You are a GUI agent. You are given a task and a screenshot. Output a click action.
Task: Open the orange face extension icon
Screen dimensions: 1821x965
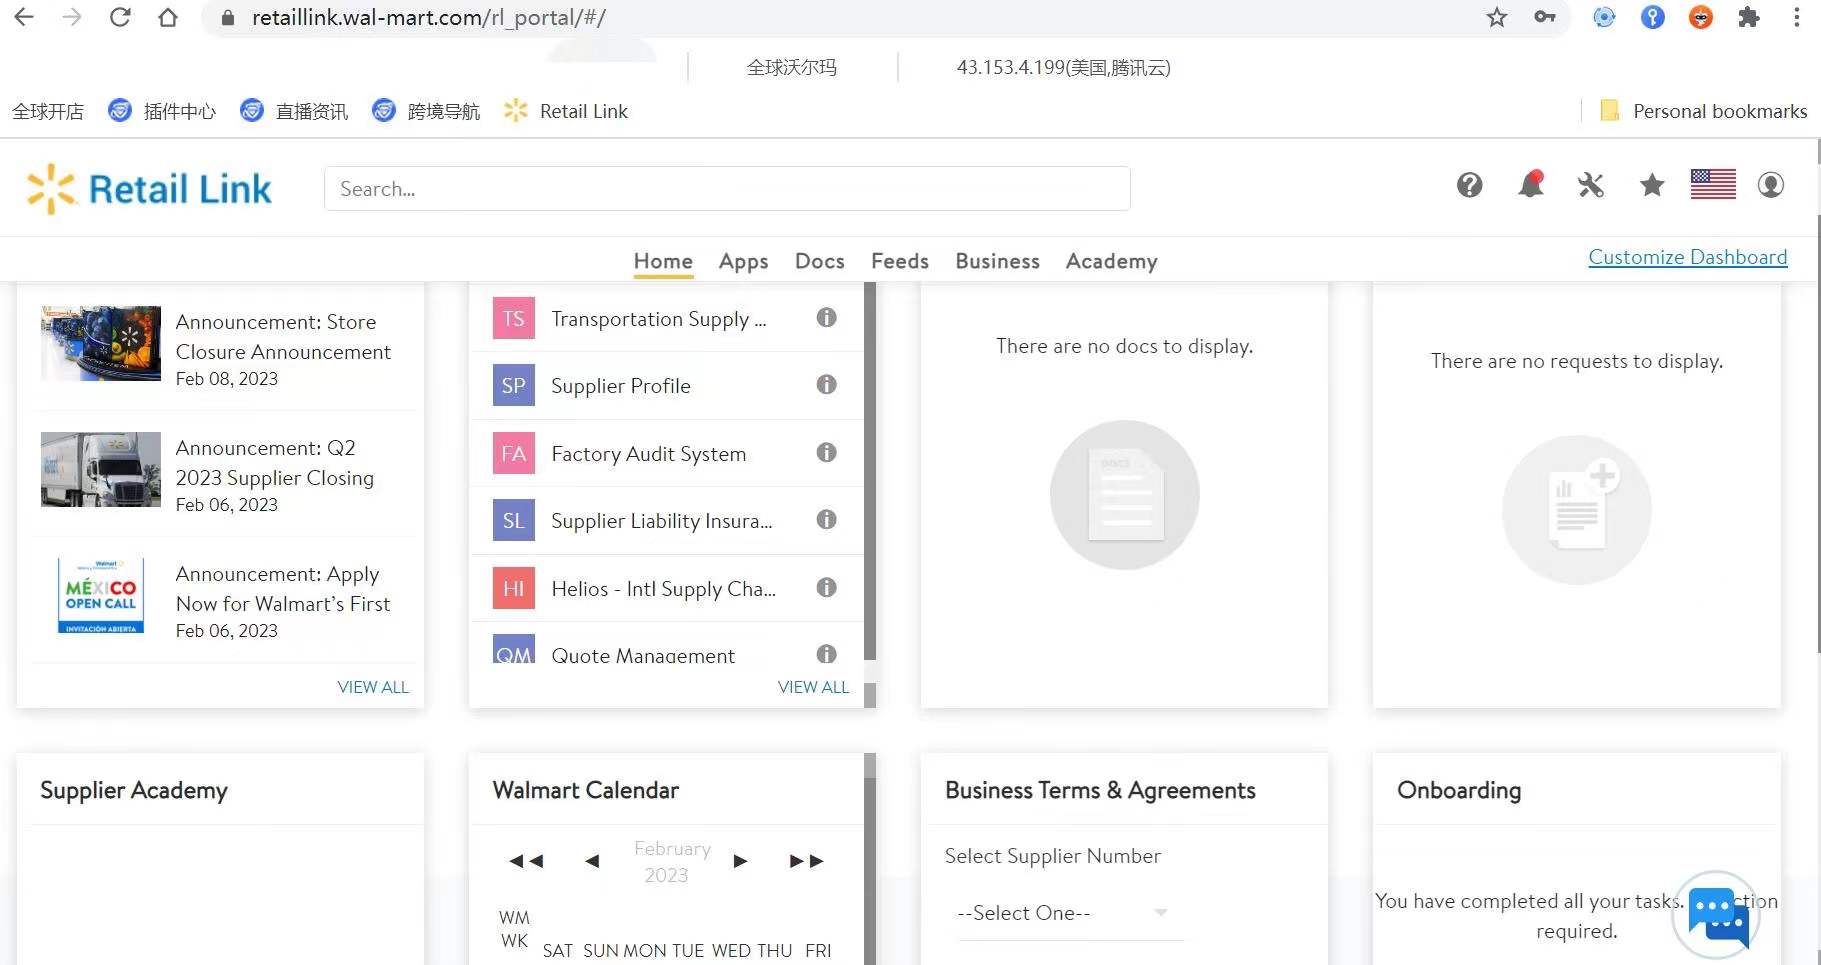click(x=1701, y=17)
